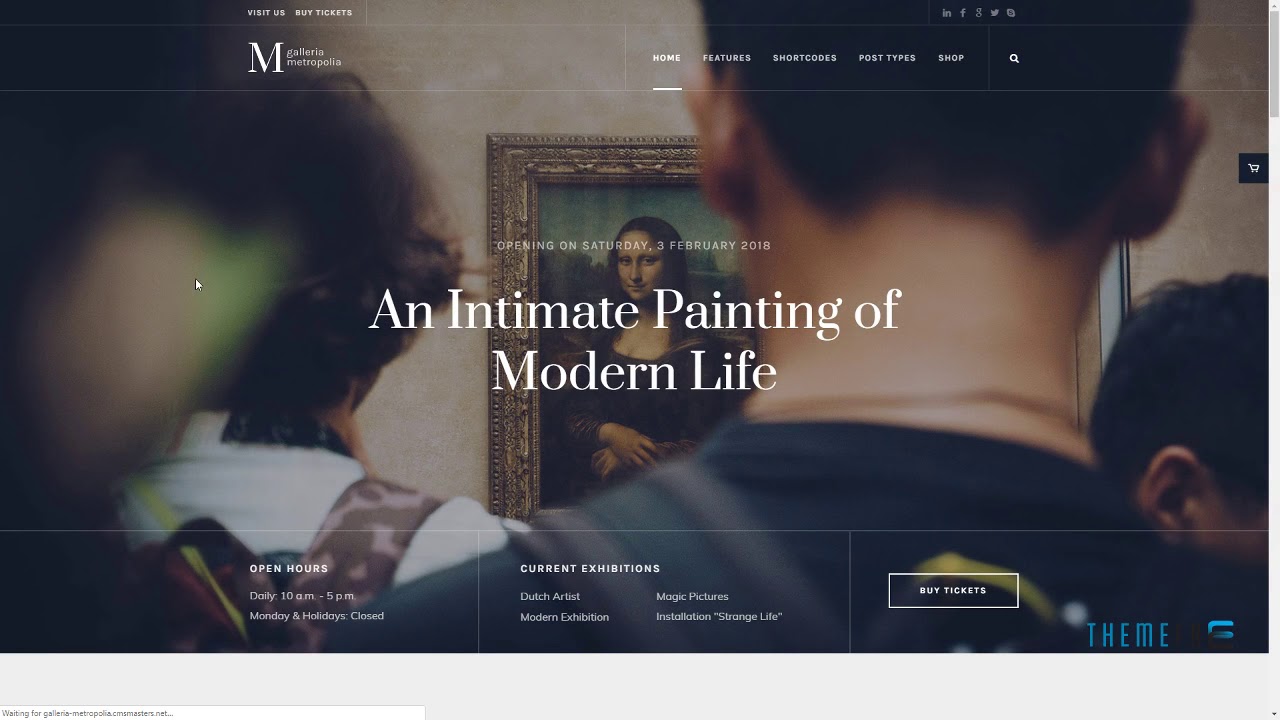Screen dimensions: 1280x720
Task: Open the Features menu
Action: point(727,58)
